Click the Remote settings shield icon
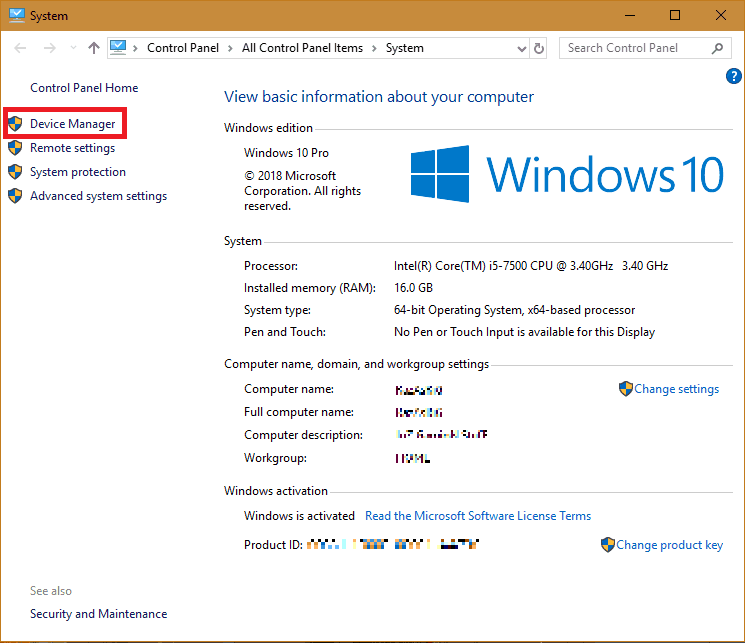Screen dimensions: 745x643 tap(15, 148)
